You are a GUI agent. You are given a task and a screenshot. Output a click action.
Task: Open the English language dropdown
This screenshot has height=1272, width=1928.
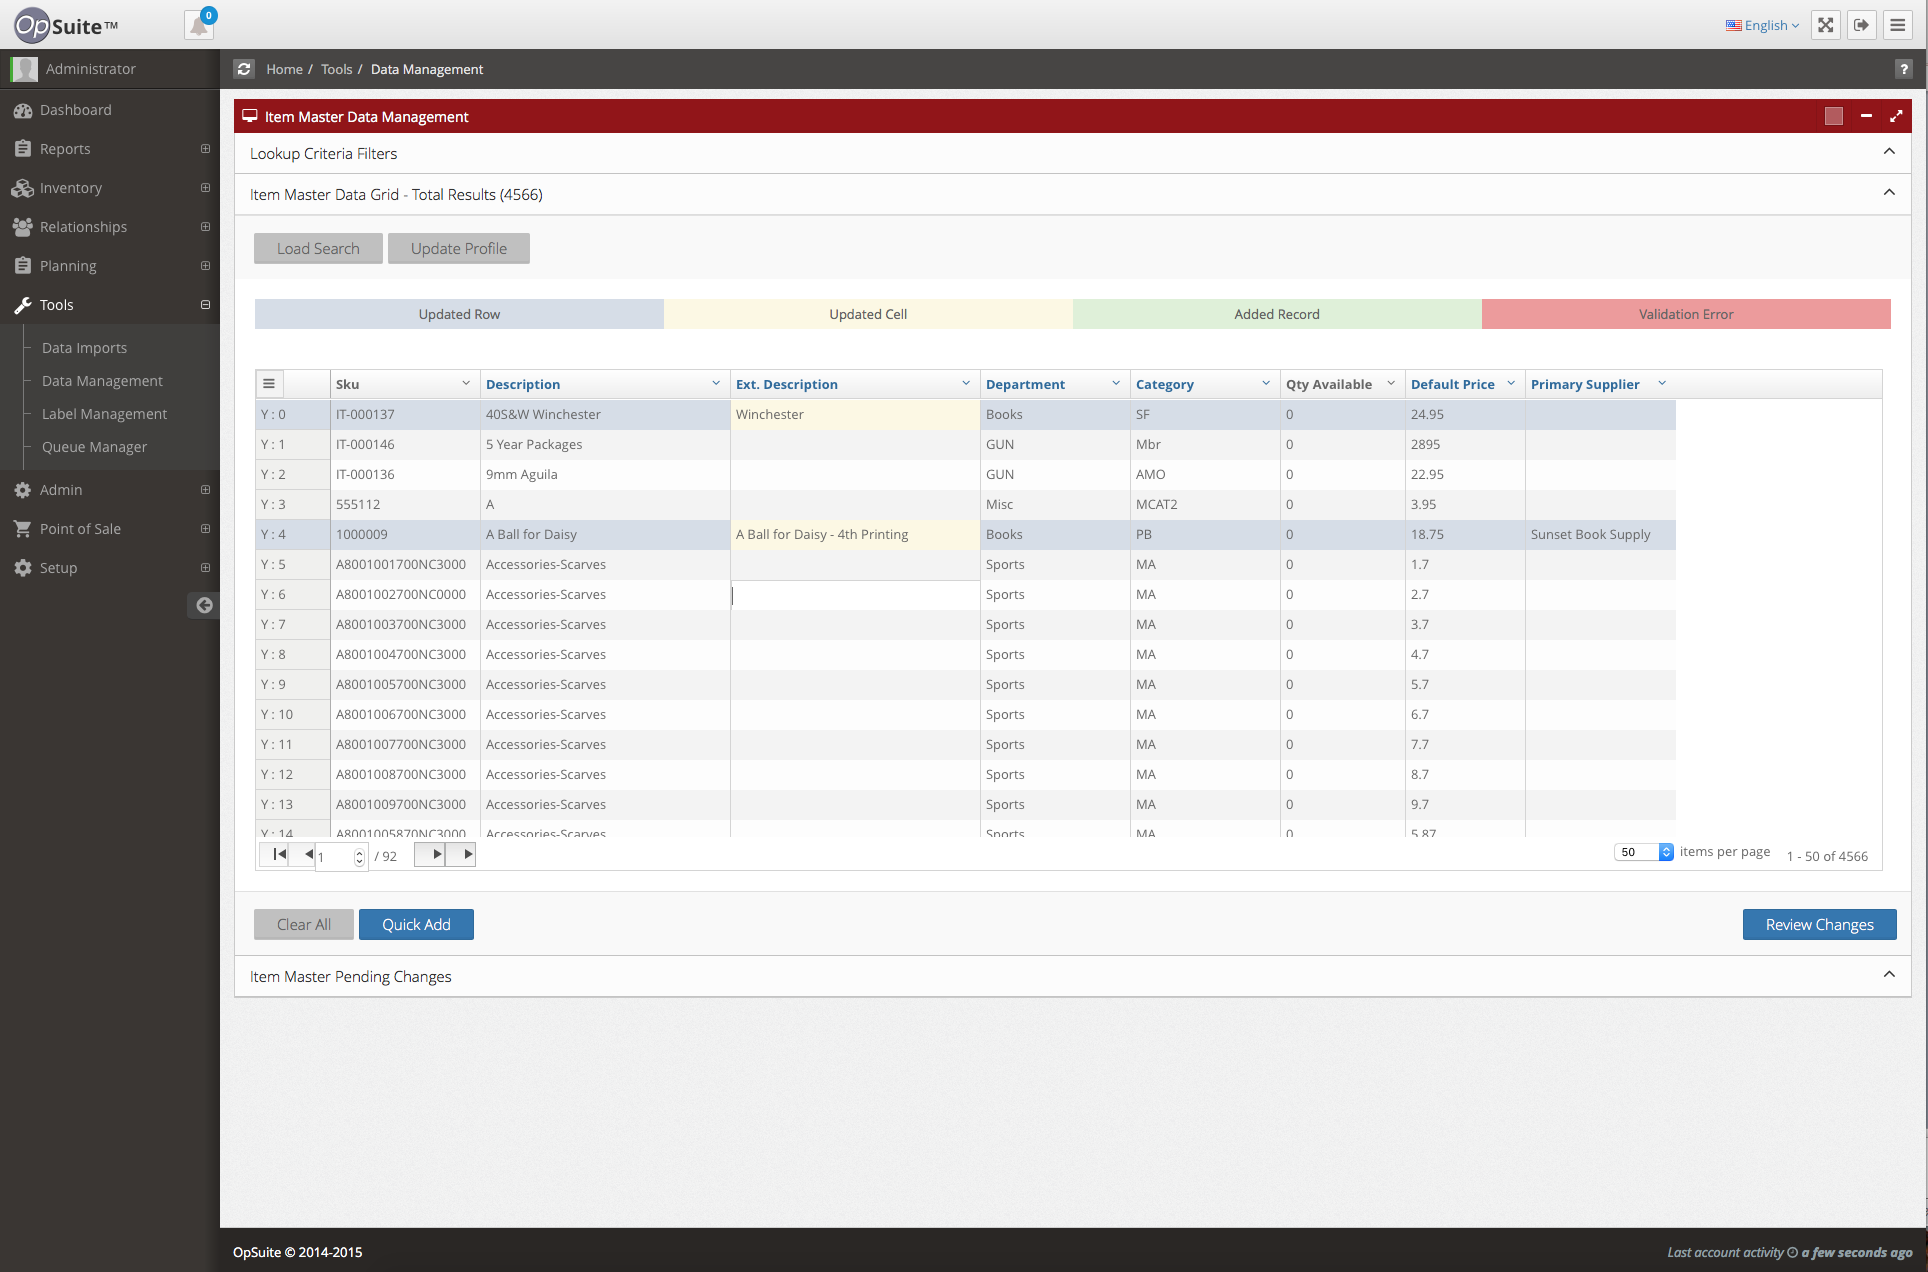[x=1763, y=25]
